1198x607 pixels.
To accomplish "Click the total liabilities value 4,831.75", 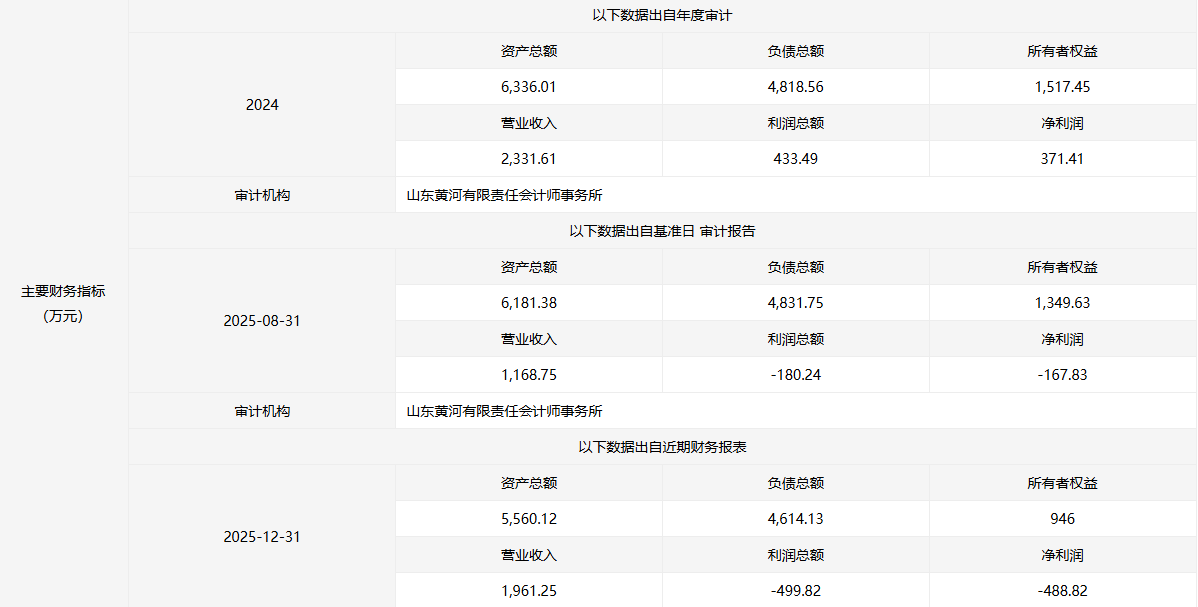I will pos(795,303).
